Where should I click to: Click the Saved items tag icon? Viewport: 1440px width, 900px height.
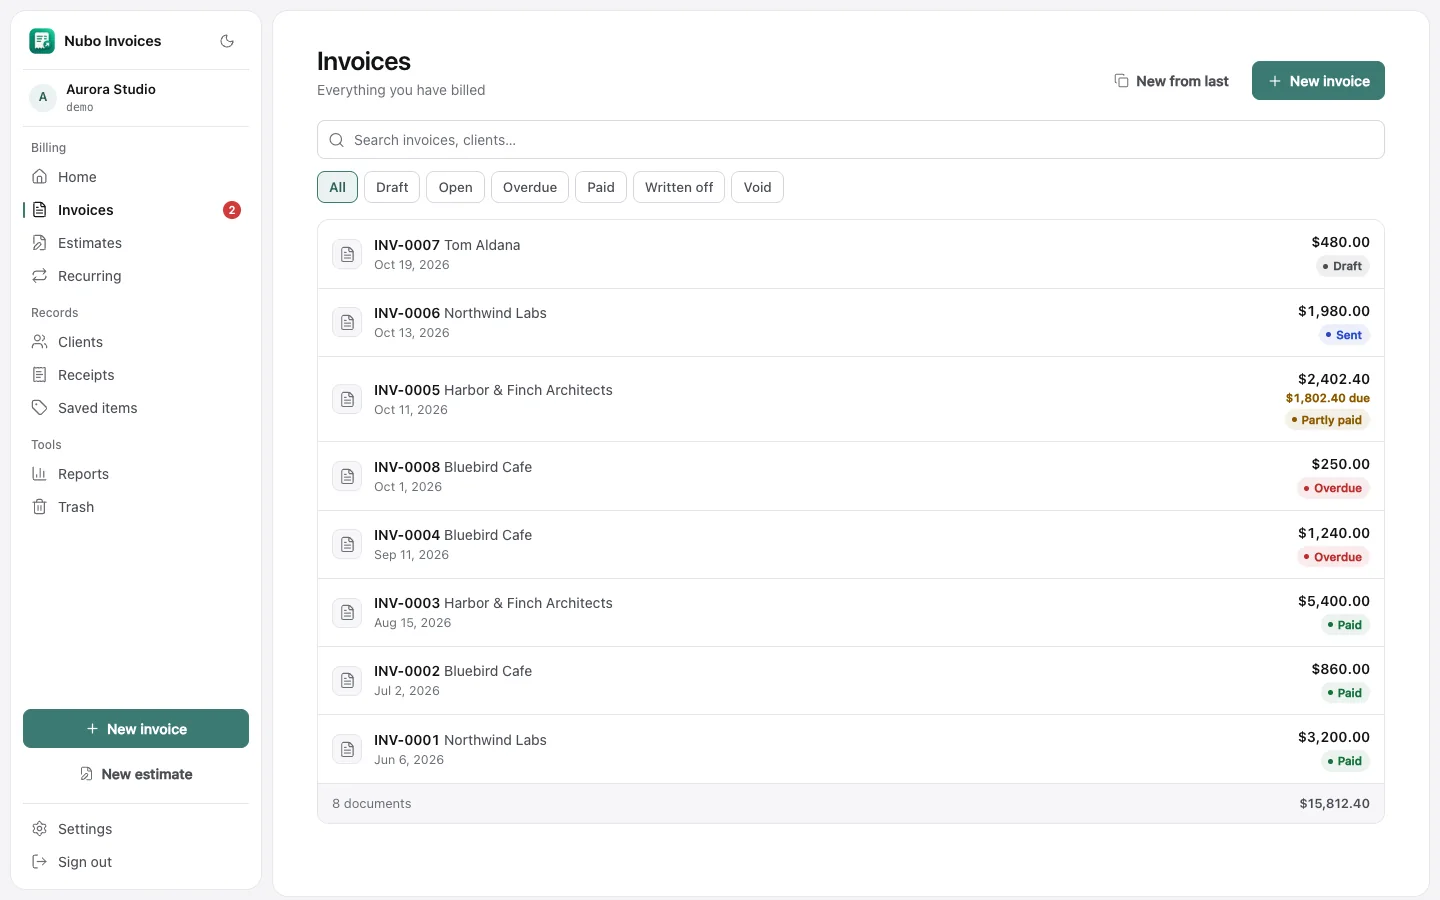[40, 408]
